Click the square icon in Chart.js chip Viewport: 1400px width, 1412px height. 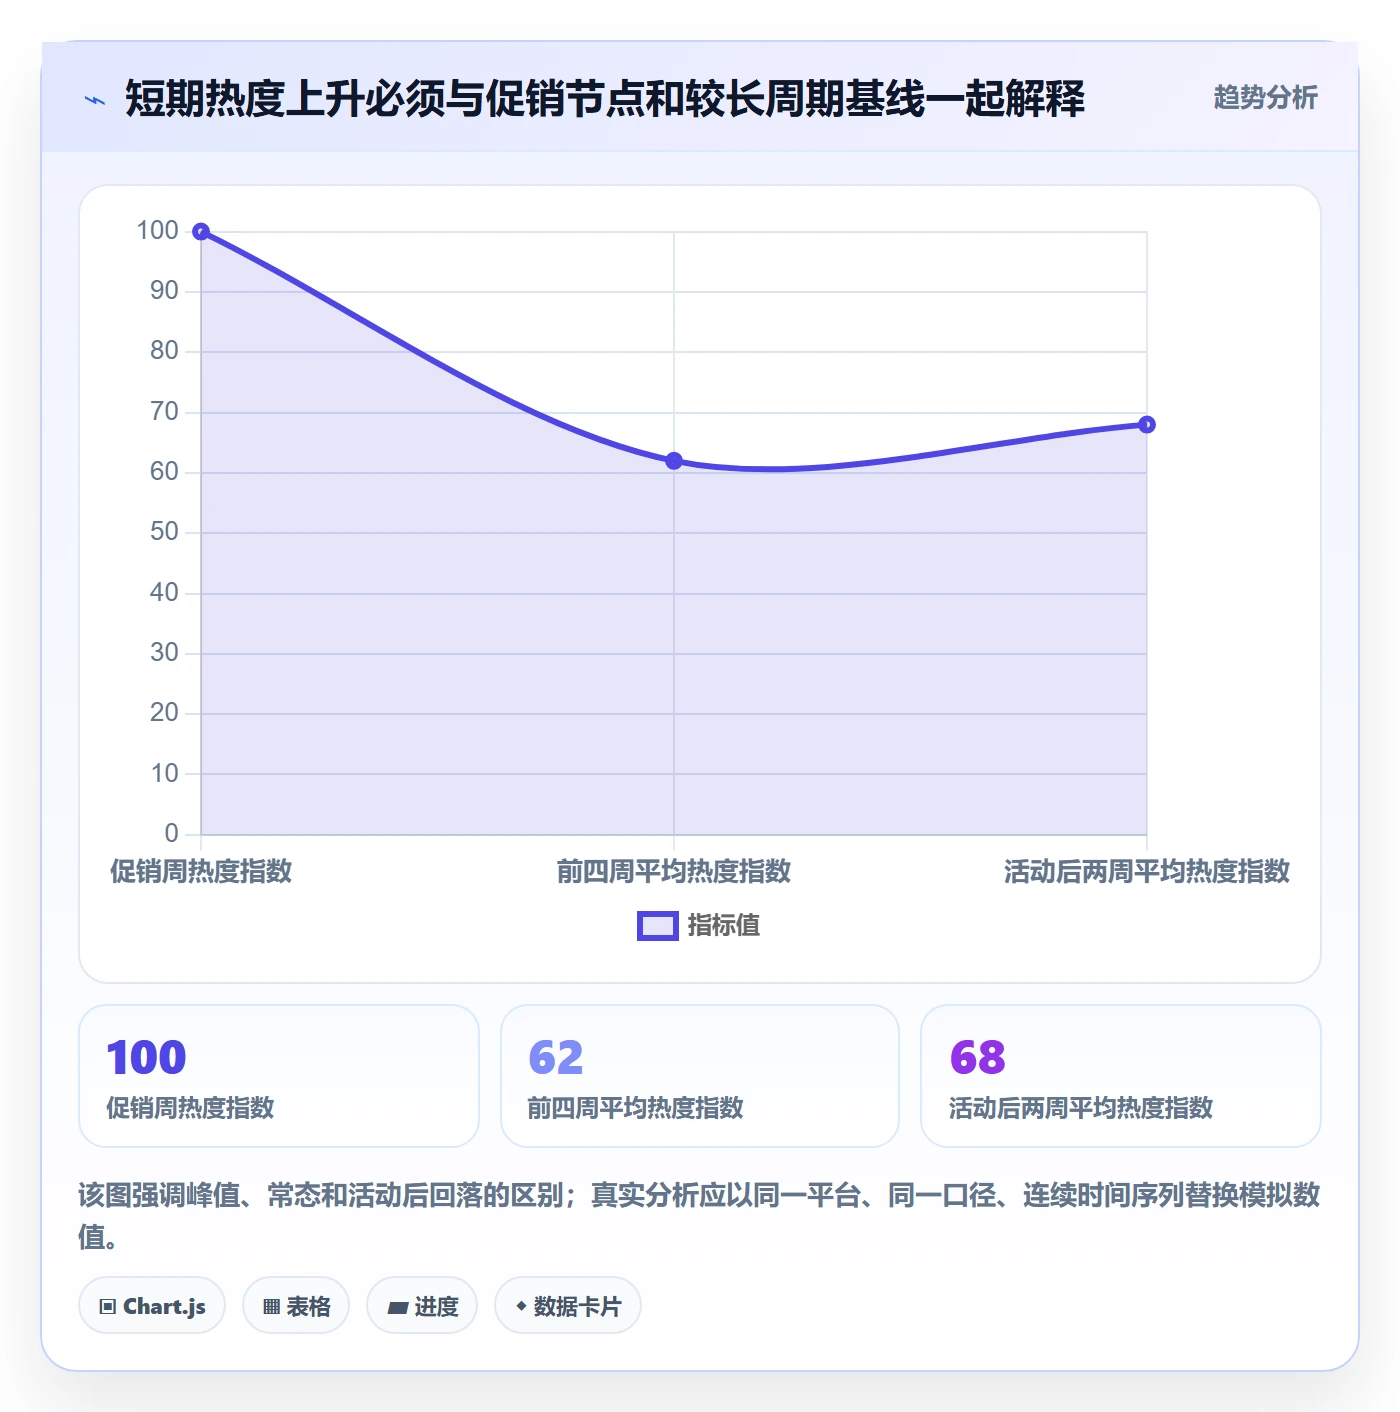click(108, 1307)
